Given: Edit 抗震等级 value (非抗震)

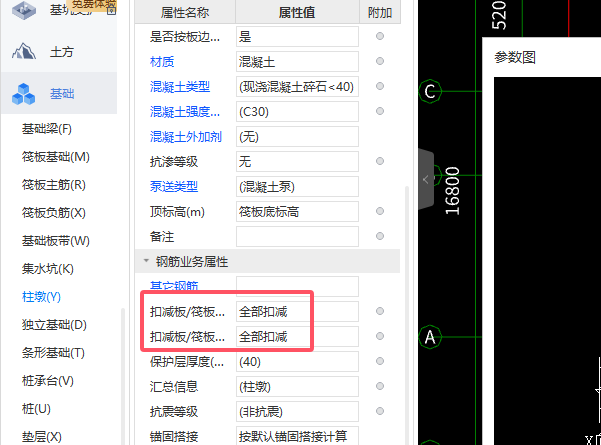Looking at the screenshot, I should [x=297, y=412].
